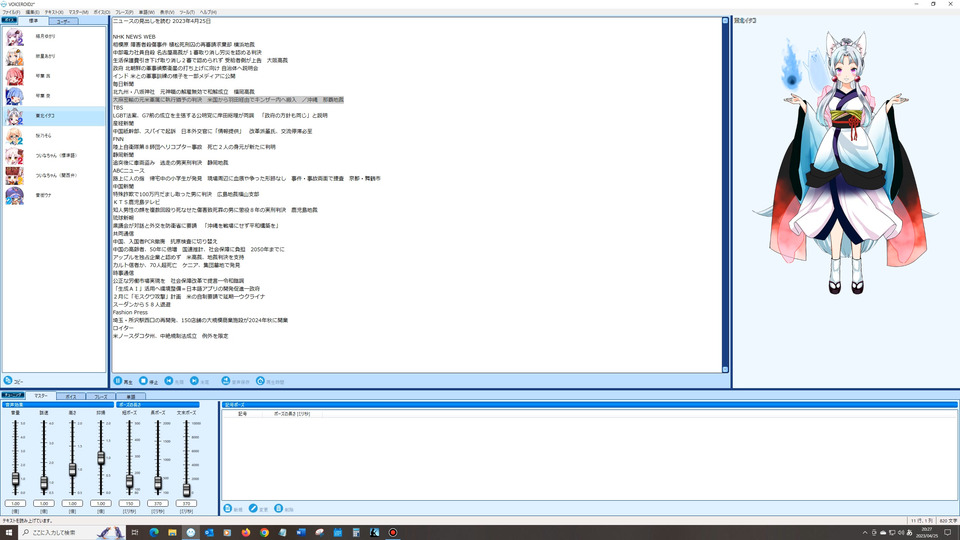960x540 pixels.
Task: Open the テキスト(X) menu
Action: tap(54, 12)
